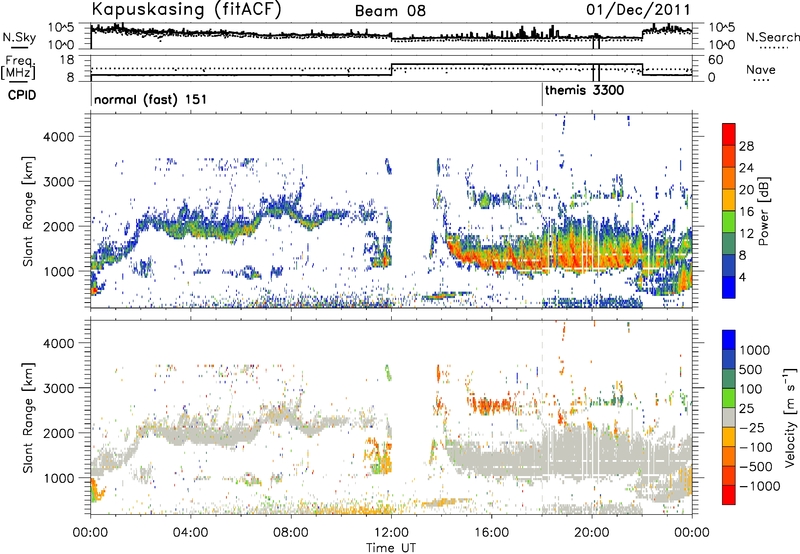Click the 25 tick on Velocity colorbar
The height and width of the screenshot is (554, 800).
click(746, 408)
